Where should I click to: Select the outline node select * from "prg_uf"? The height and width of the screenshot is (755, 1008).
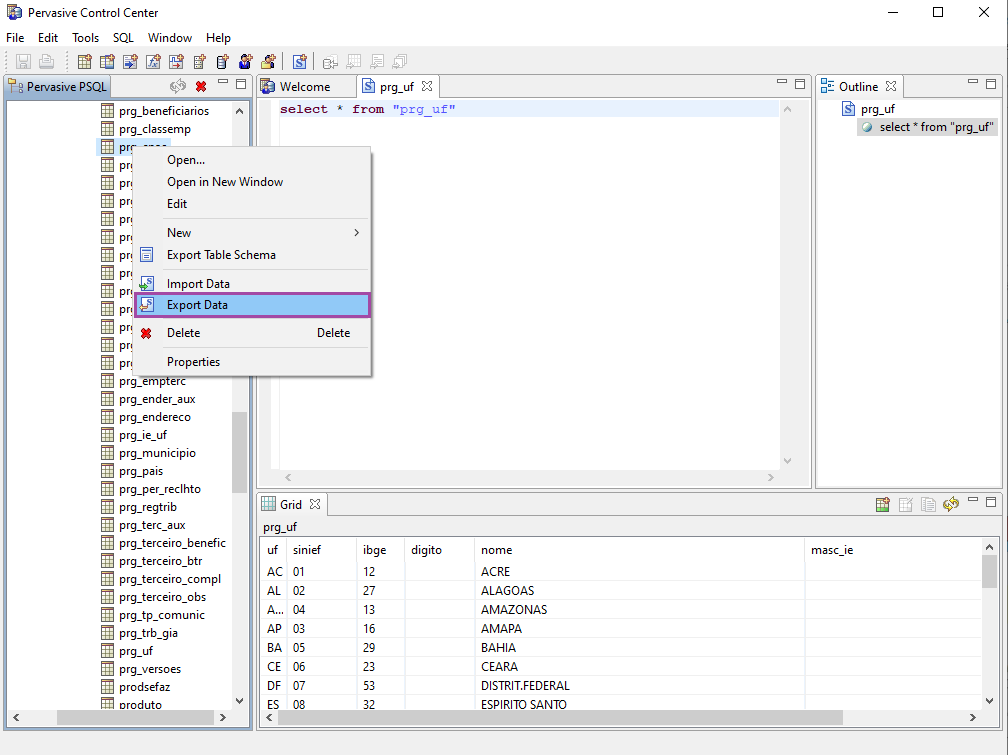(x=935, y=127)
